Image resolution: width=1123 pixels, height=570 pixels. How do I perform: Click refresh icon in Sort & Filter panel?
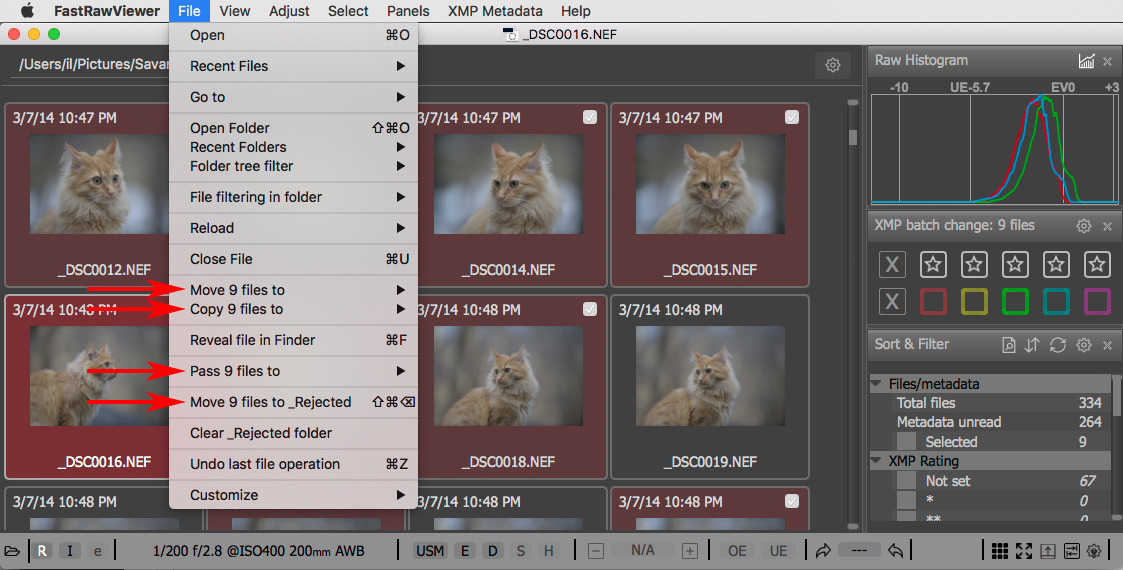[1057, 345]
